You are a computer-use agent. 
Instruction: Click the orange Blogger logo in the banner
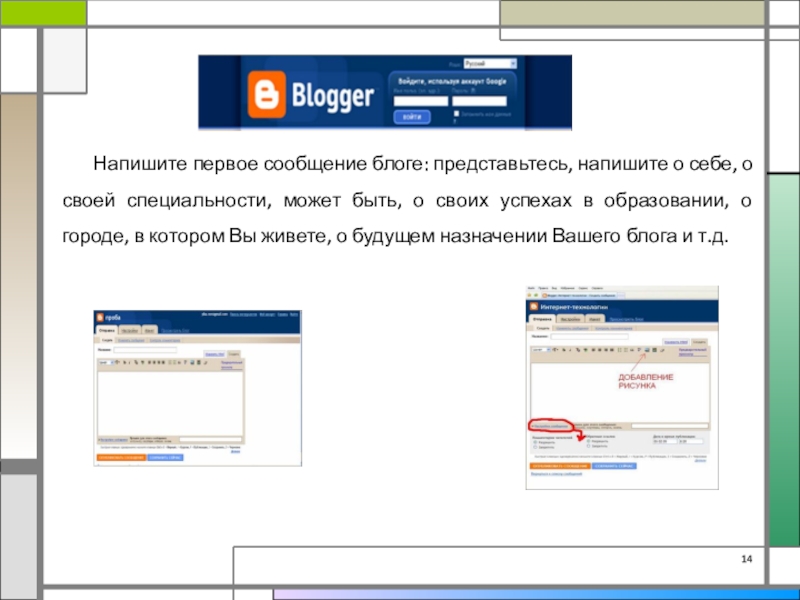pos(266,95)
